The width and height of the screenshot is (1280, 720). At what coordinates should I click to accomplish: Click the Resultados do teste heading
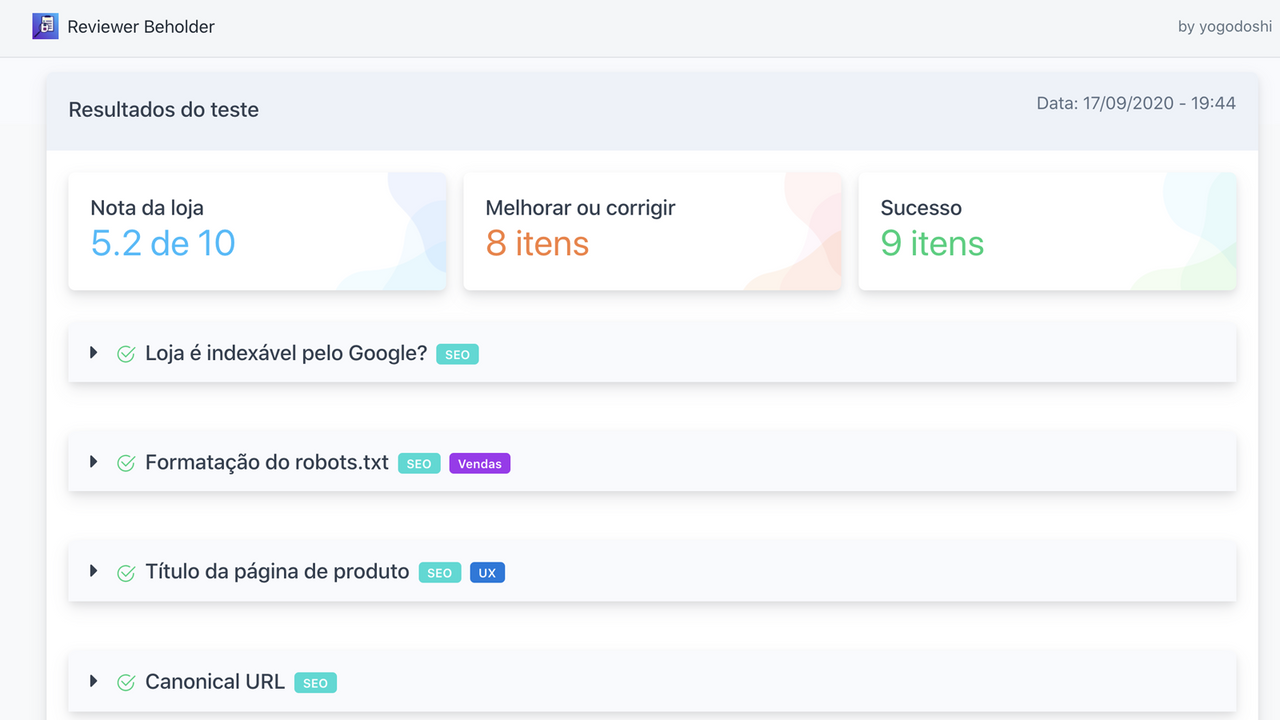coord(164,110)
